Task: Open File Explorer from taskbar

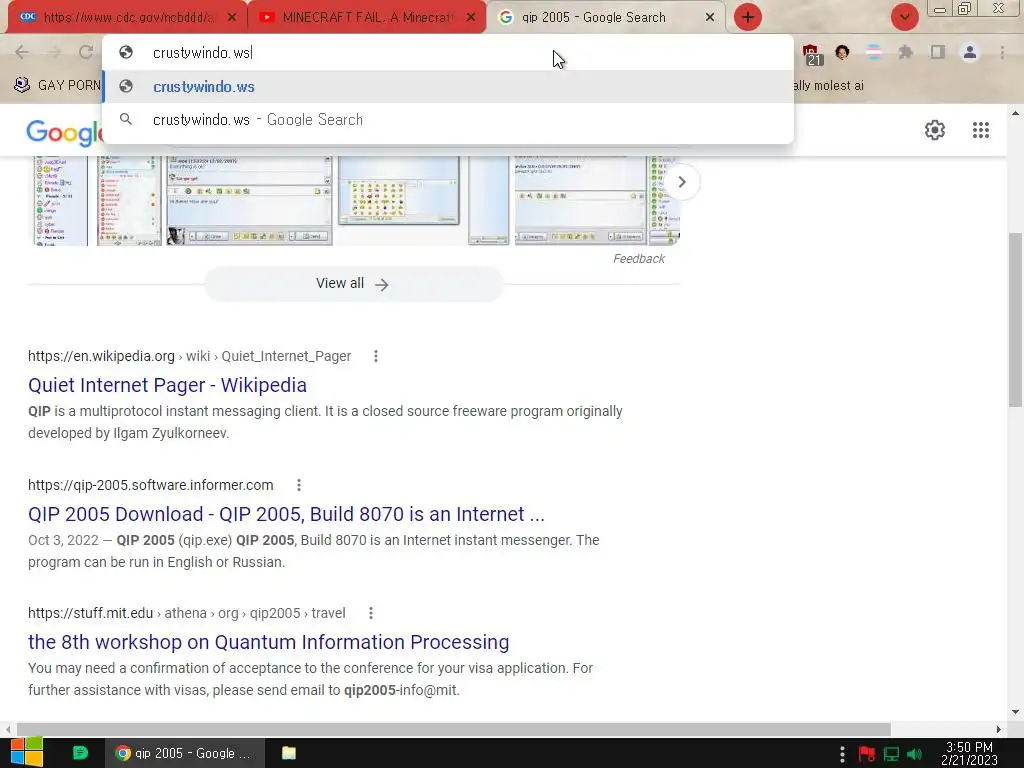Action: [x=289, y=752]
